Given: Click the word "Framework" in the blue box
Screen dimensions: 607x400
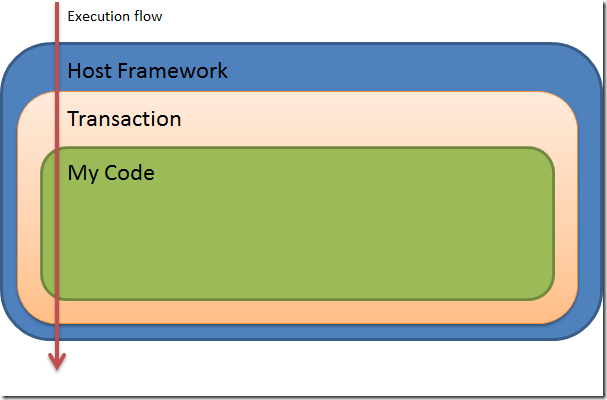Looking at the screenshot, I should click(172, 70).
